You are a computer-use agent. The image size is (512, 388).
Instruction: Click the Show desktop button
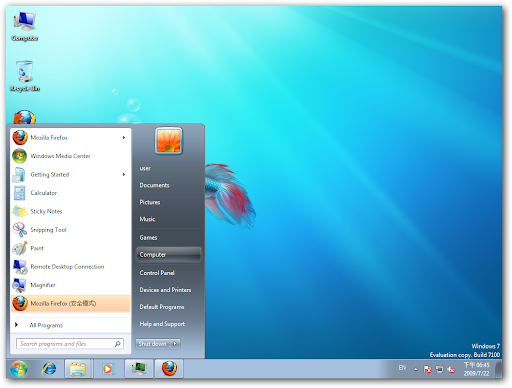pyautogui.click(x=499, y=369)
